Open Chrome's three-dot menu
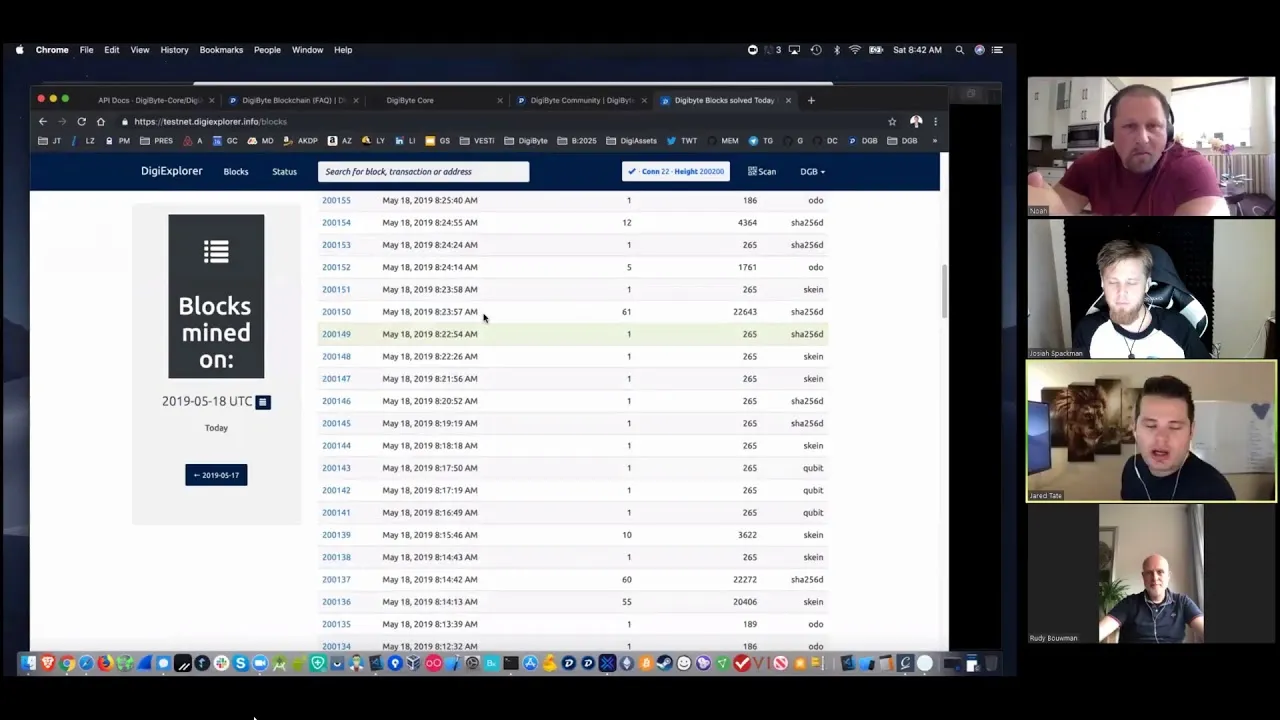This screenshot has height=720, width=1280. click(935, 121)
